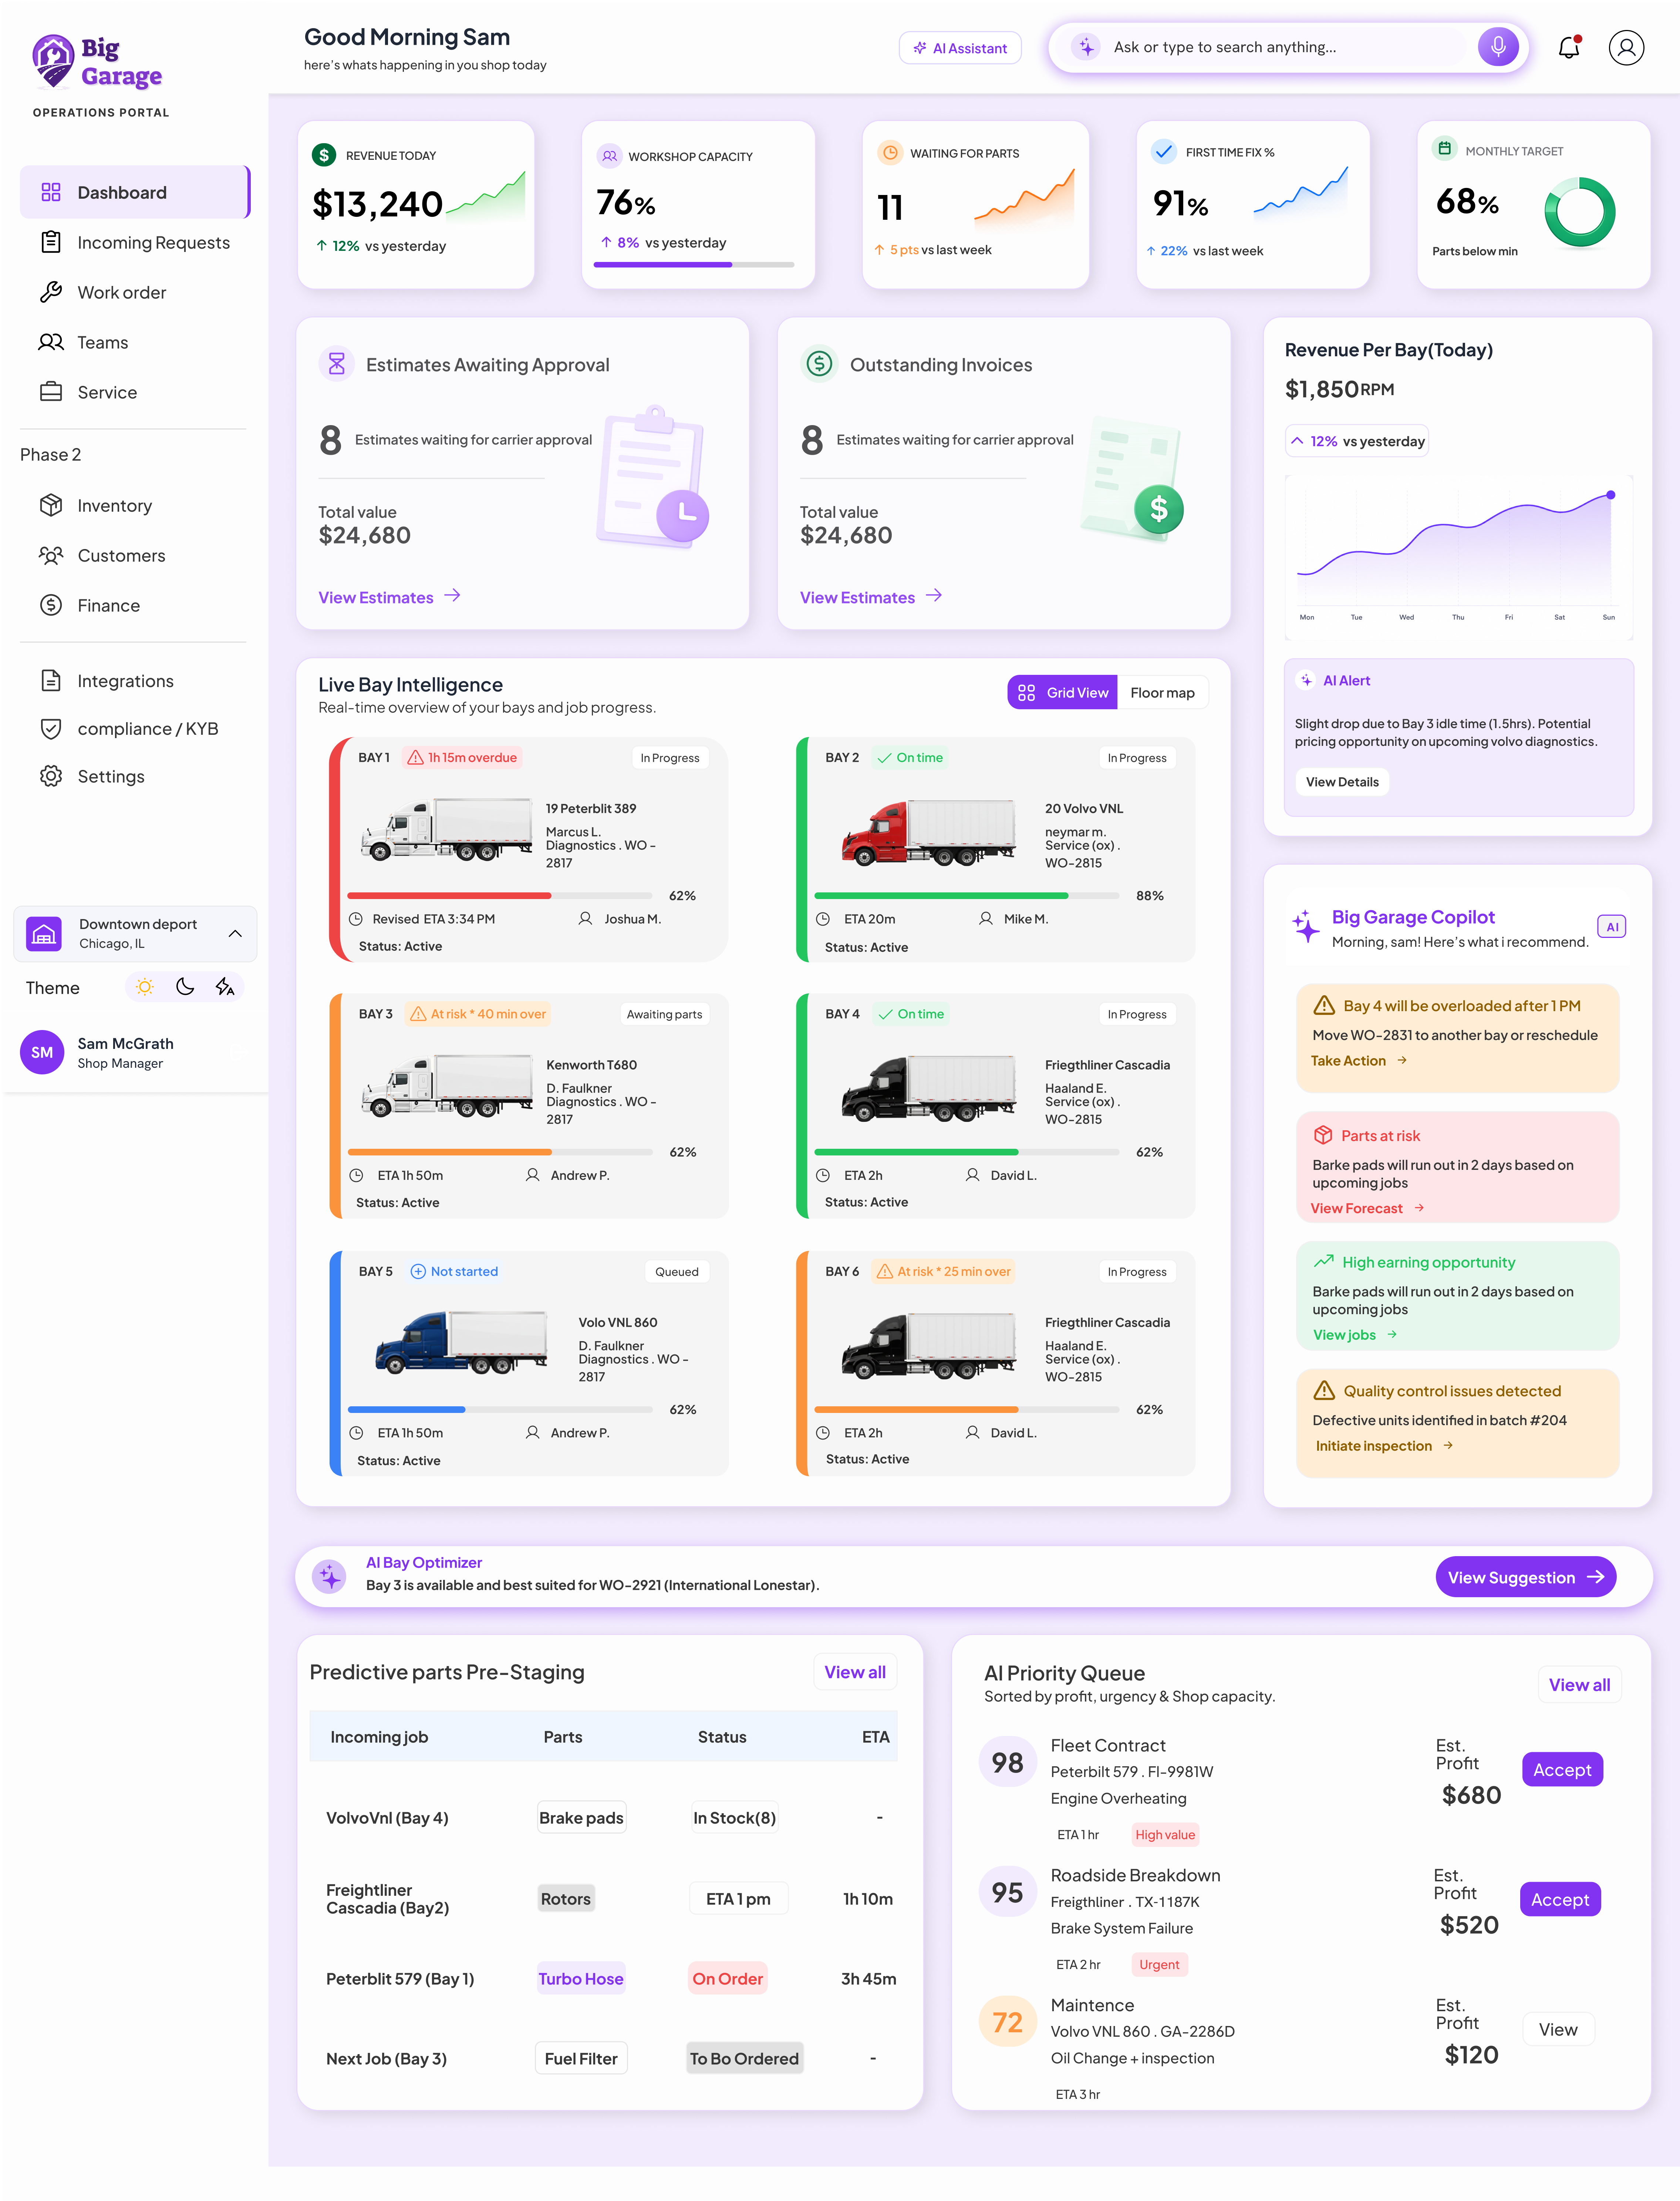The image size is (1680, 2201).
Task: Select the light theme sun icon
Action: (145, 987)
